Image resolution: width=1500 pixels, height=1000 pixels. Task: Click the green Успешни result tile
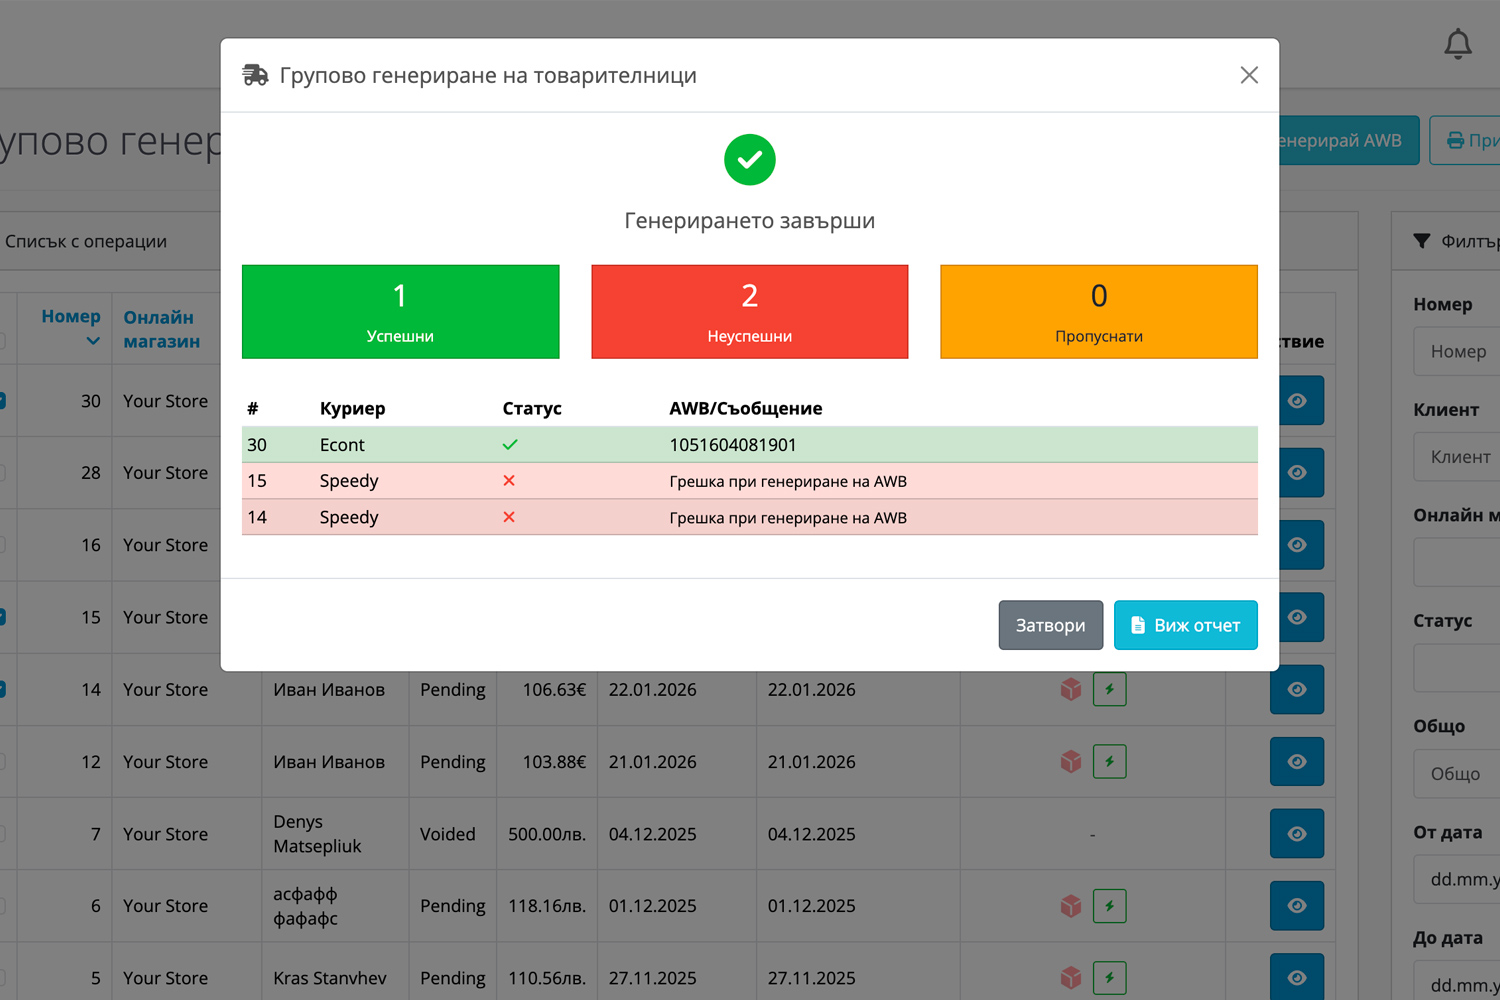(400, 312)
